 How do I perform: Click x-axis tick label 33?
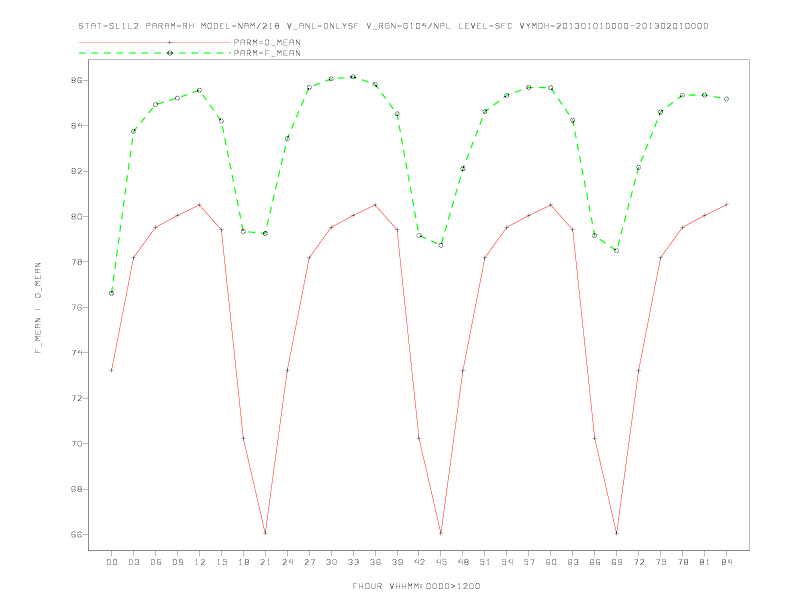point(354,562)
